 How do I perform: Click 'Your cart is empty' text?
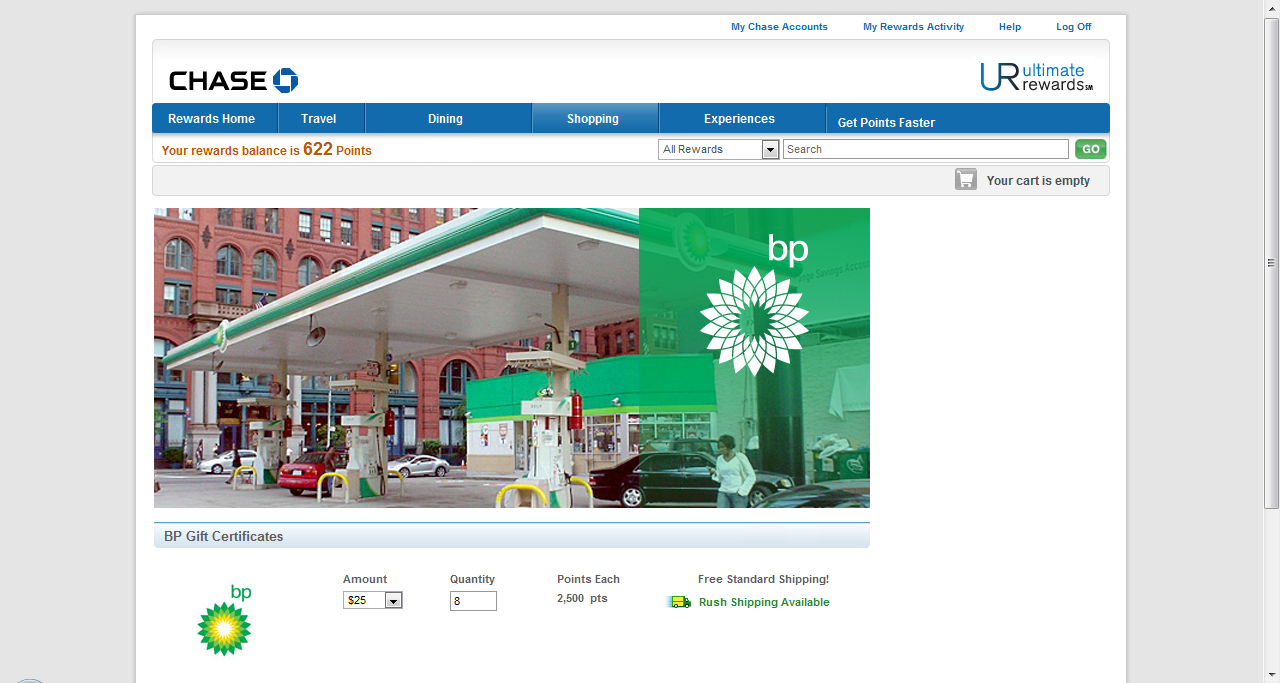[x=1038, y=181]
